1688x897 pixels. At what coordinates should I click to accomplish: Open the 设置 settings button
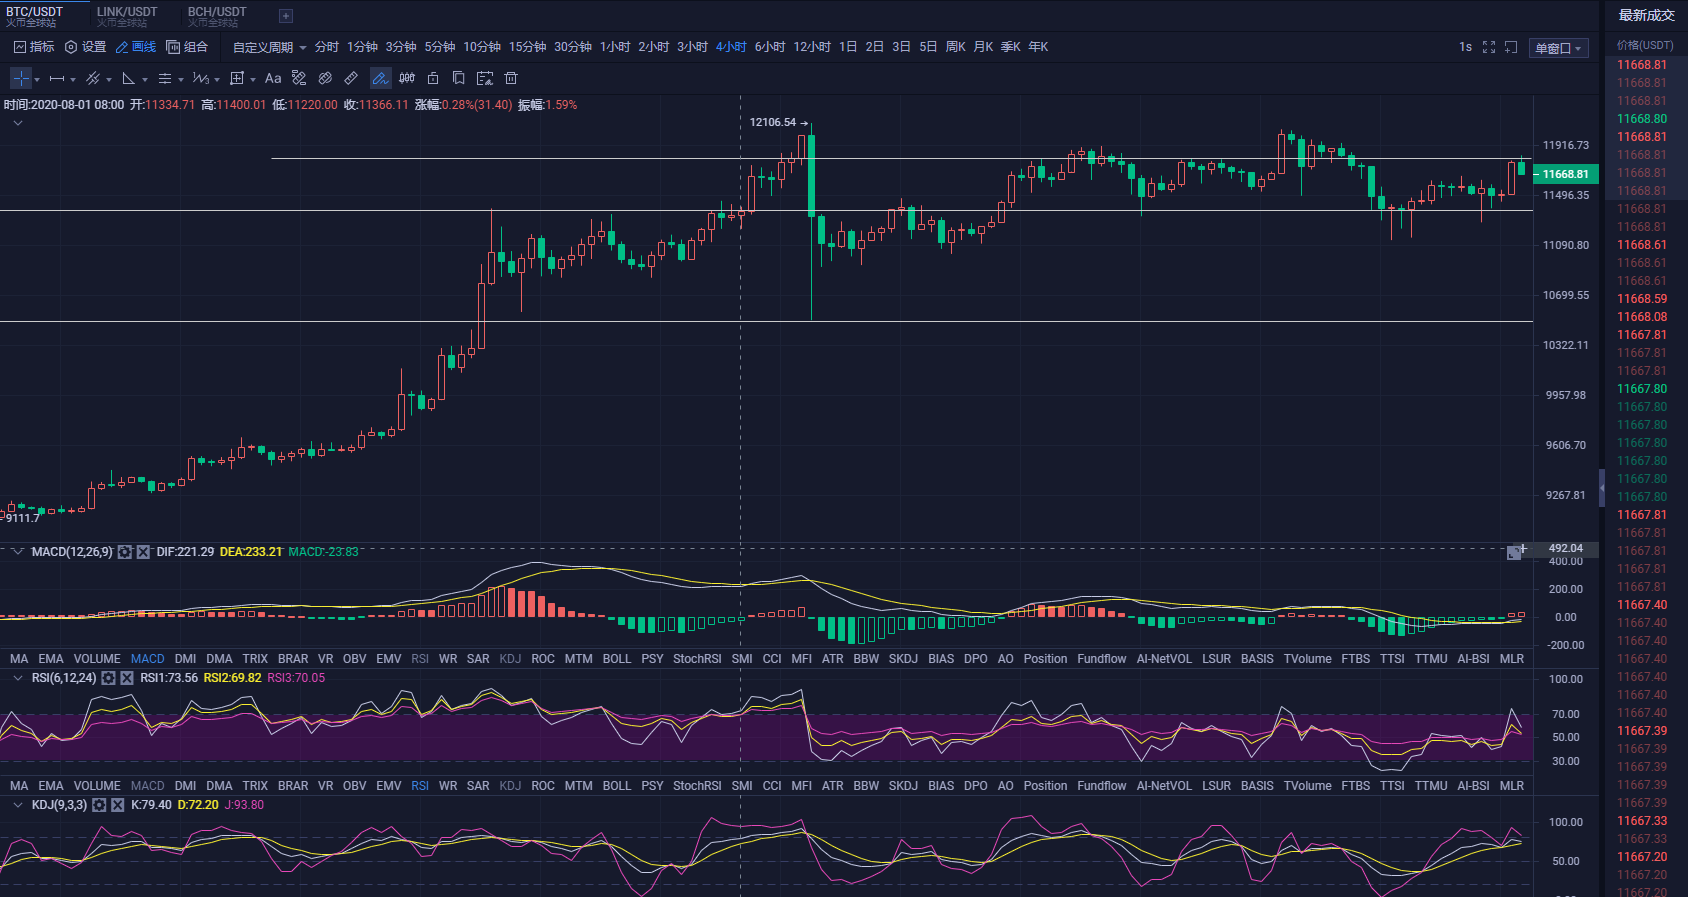[x=86, y=47]
